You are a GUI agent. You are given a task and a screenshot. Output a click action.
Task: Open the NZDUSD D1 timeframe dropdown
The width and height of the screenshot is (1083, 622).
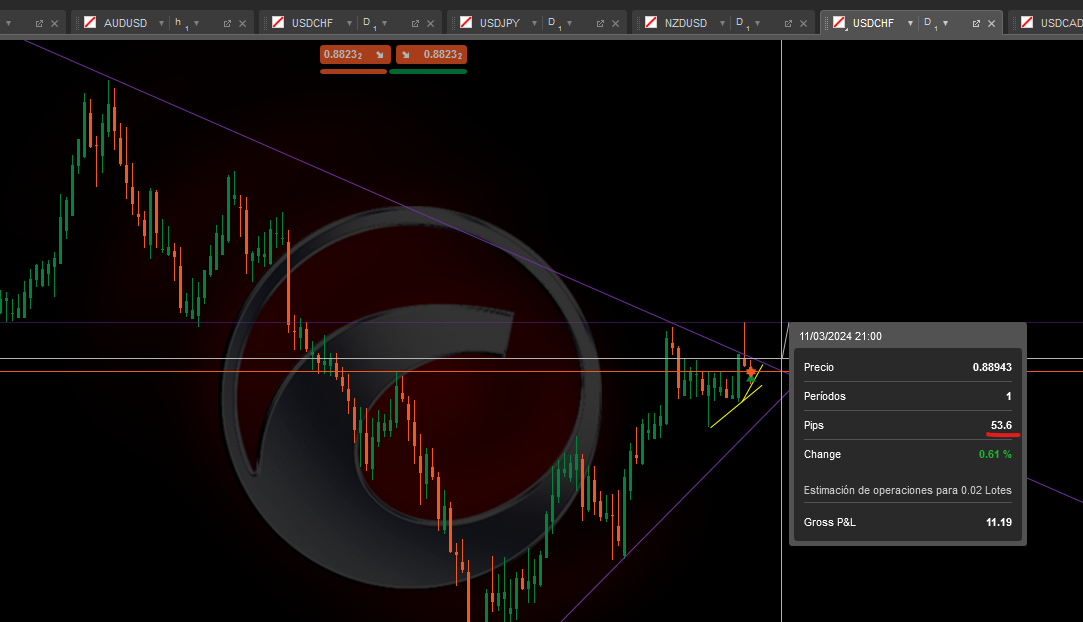click(758, 23)
